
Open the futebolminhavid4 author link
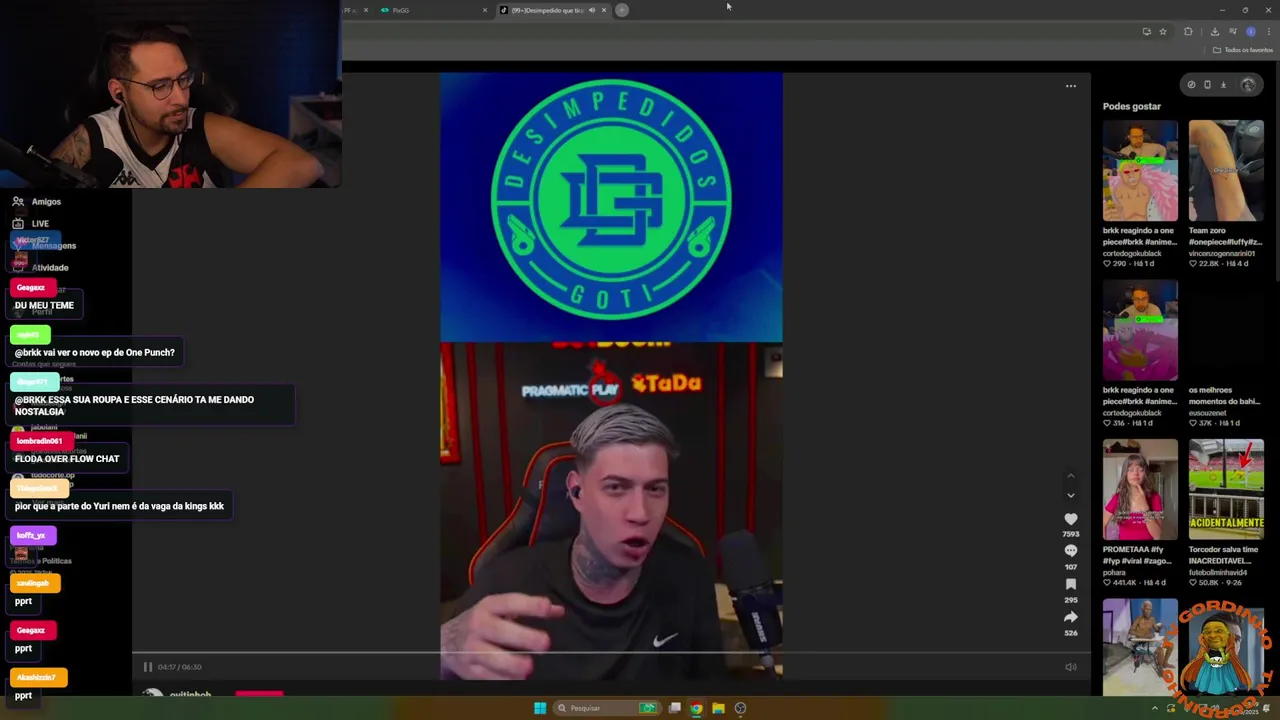coord(1219,573)
